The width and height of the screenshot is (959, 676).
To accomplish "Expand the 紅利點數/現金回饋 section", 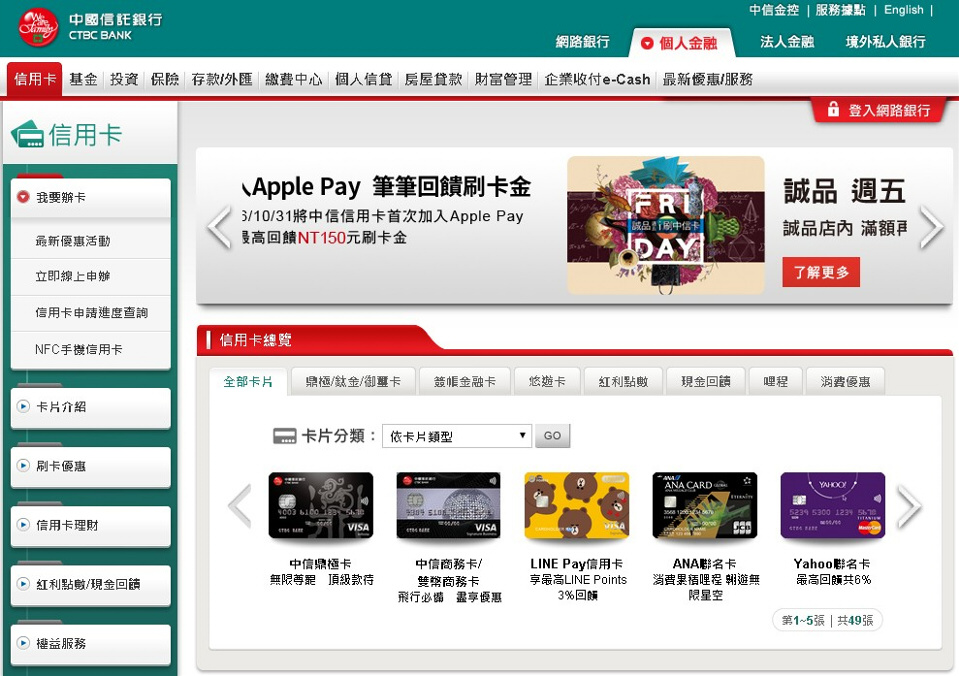I will point(91,584).
